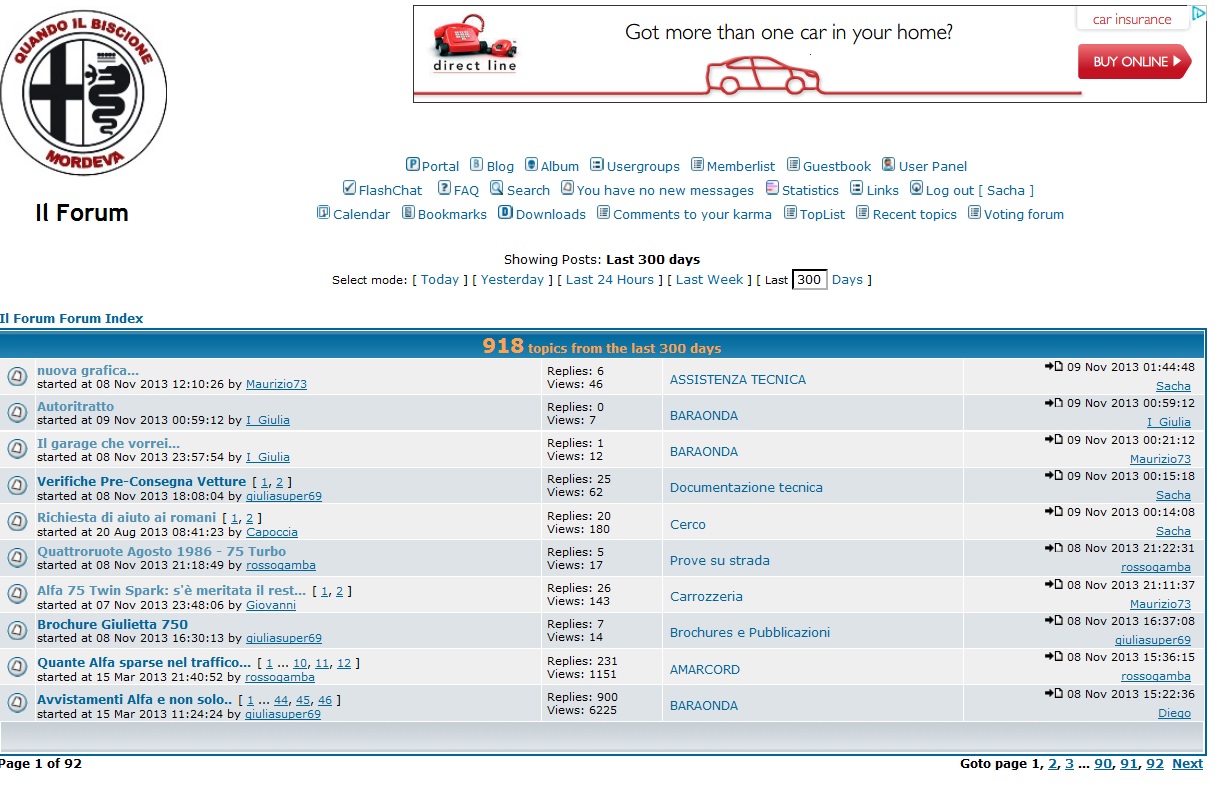Click latest-post icon in Avvistamenti Alfa row
Image resolution: width=1215 pixels, height=799 pixels.
click(x=1054, y=693)
